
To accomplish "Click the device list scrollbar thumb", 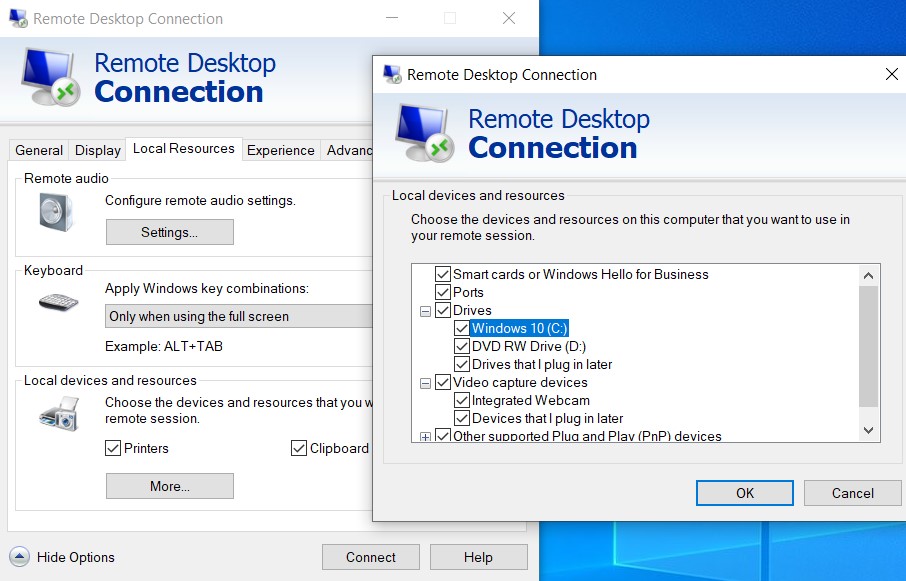I will [x=868, y=347].
